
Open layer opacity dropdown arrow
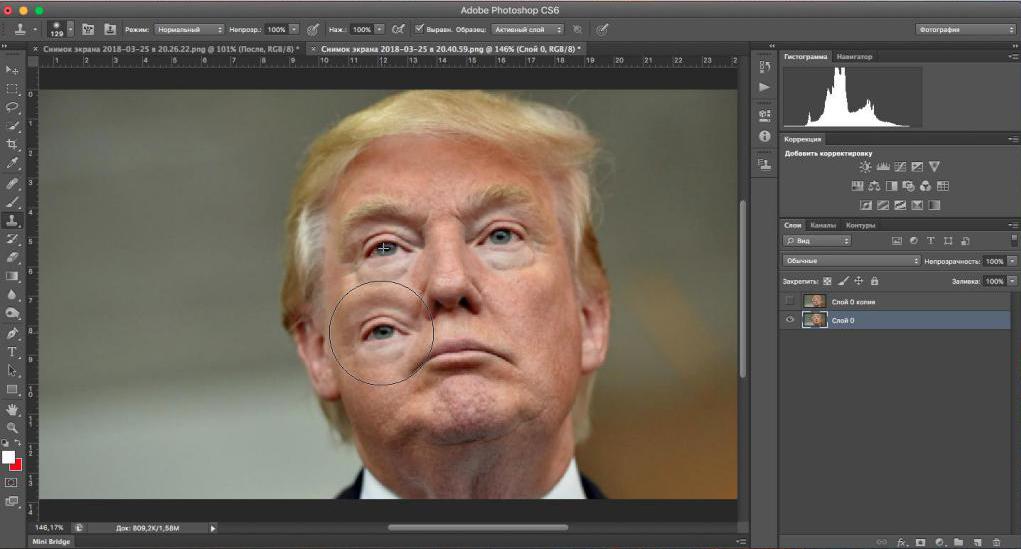pos(1012,261)
